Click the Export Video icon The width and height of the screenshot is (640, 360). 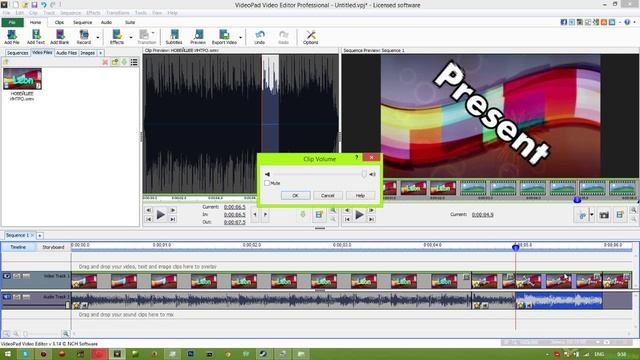[x=224, y=37]
